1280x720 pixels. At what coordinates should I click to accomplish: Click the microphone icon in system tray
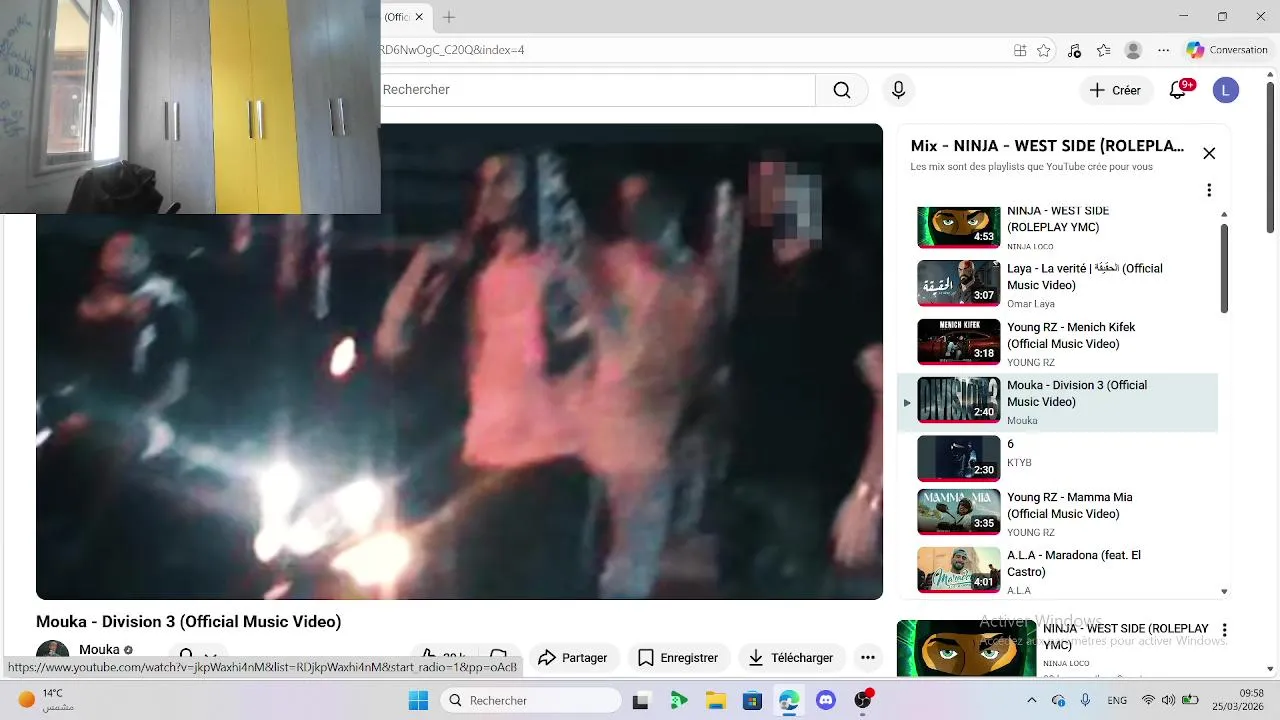point(1085,700)
